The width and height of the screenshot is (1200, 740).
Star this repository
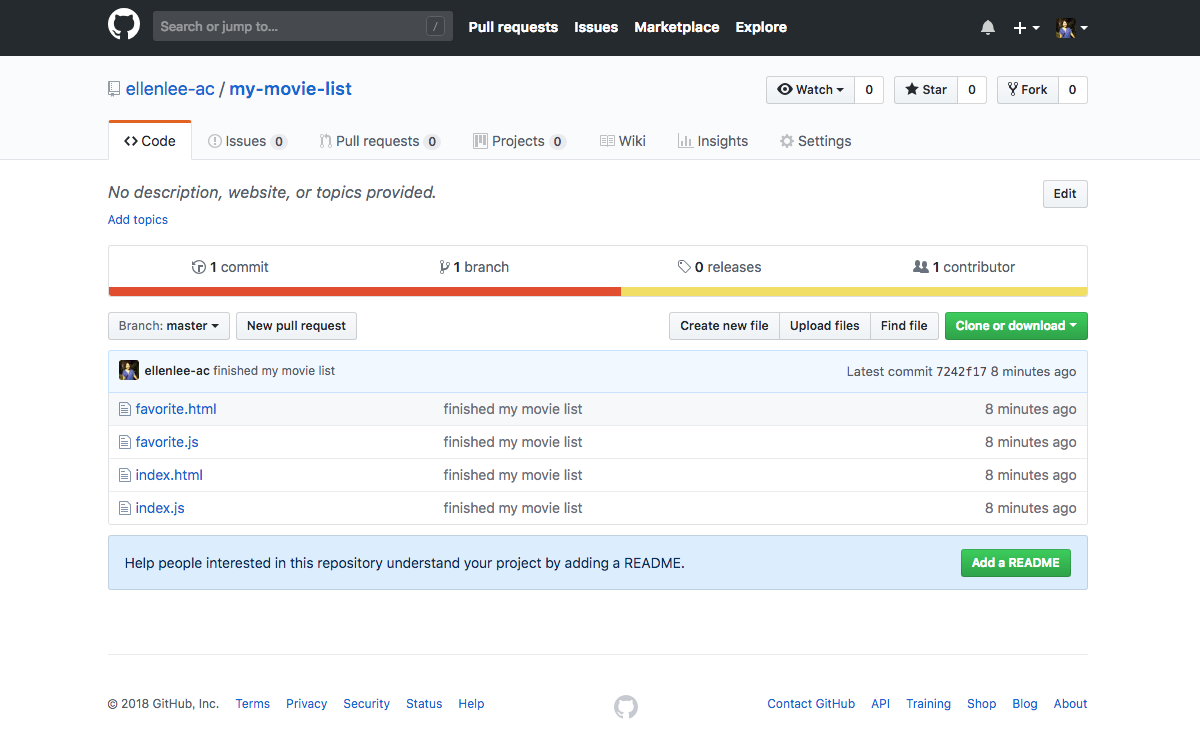[926, 90]
